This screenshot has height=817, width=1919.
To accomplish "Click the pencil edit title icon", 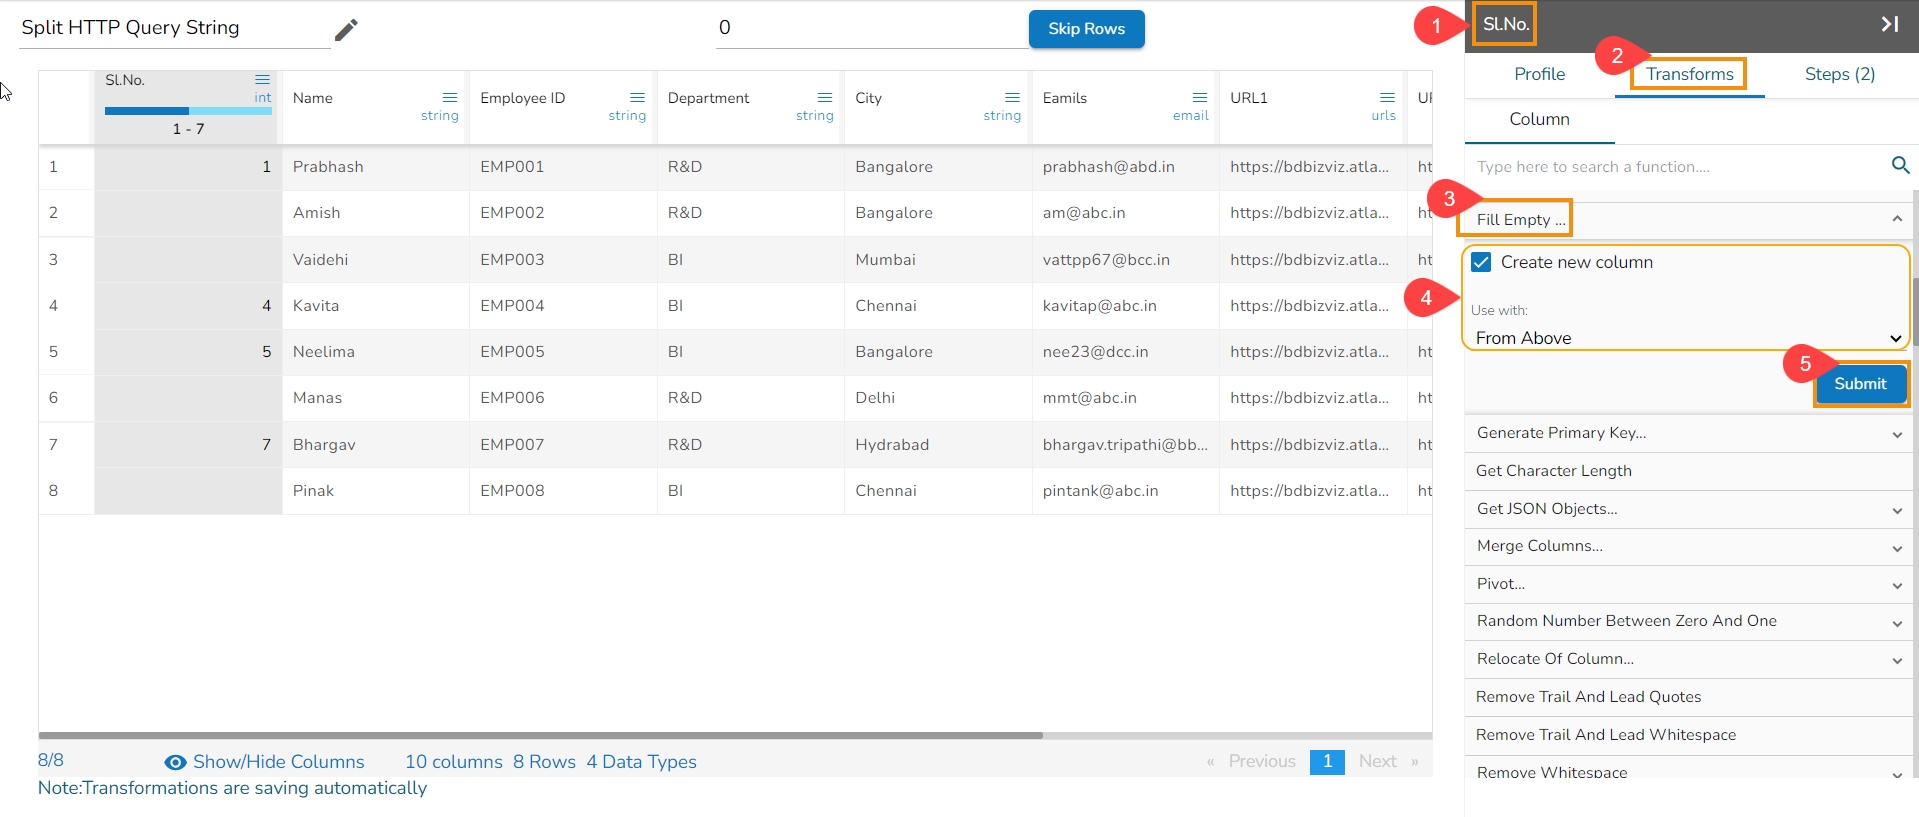I will click(346, 30).
